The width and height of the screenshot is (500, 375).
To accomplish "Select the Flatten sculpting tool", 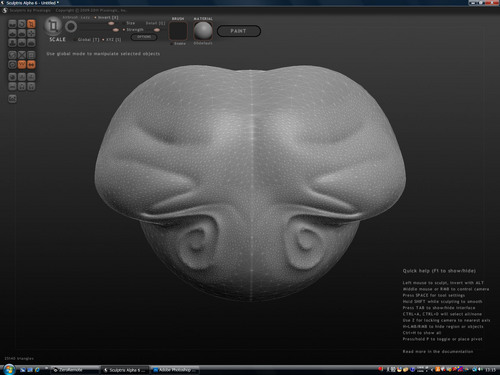I will point(22,33).
